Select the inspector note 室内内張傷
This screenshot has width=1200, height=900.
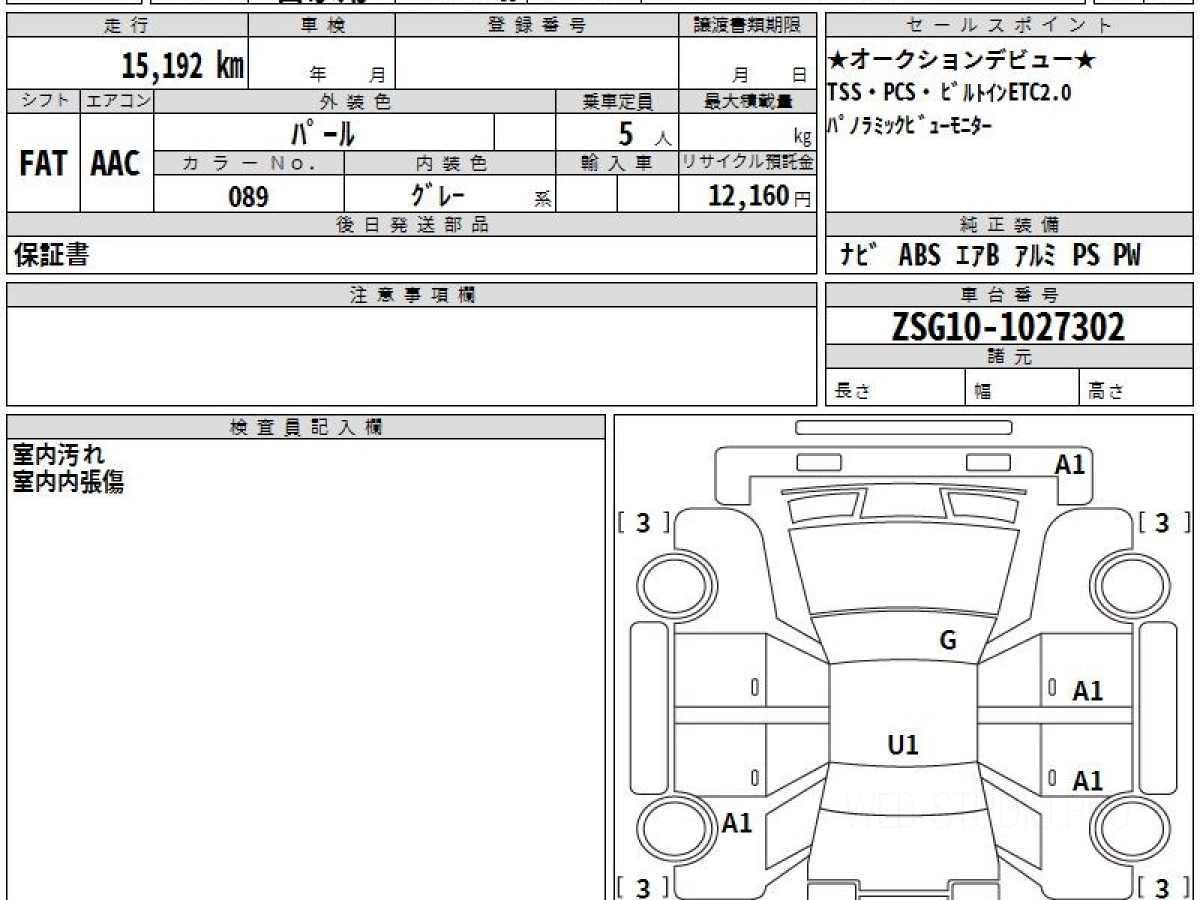click(68, 482)
